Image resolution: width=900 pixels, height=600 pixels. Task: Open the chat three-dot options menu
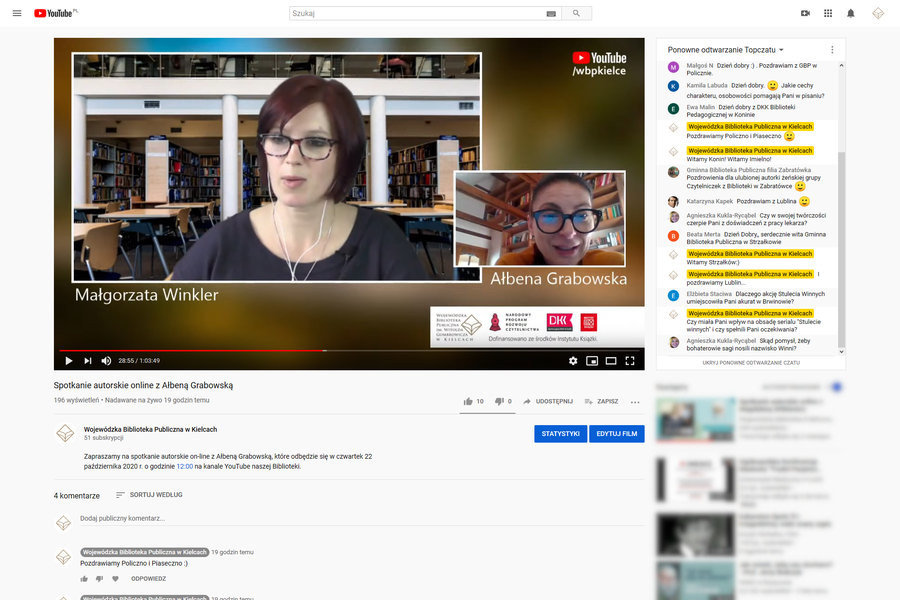832,49
